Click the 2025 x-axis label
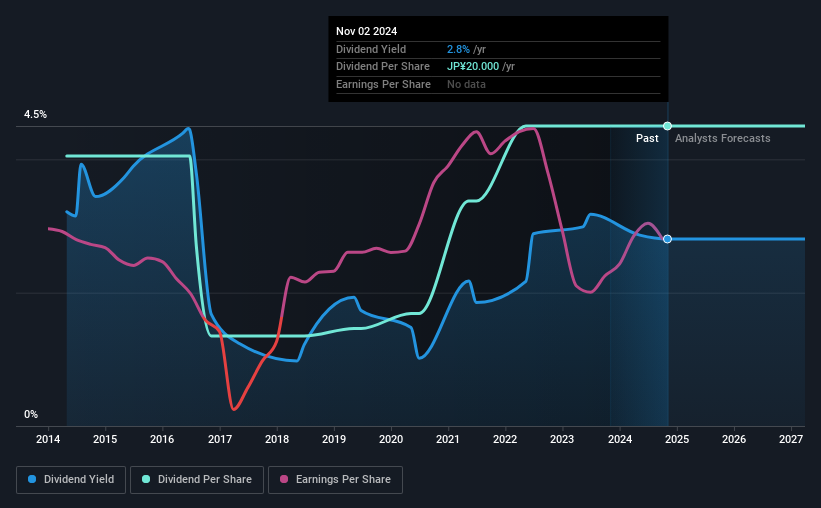The height and width of the screenshot is (508, 821). click(676, 439)
